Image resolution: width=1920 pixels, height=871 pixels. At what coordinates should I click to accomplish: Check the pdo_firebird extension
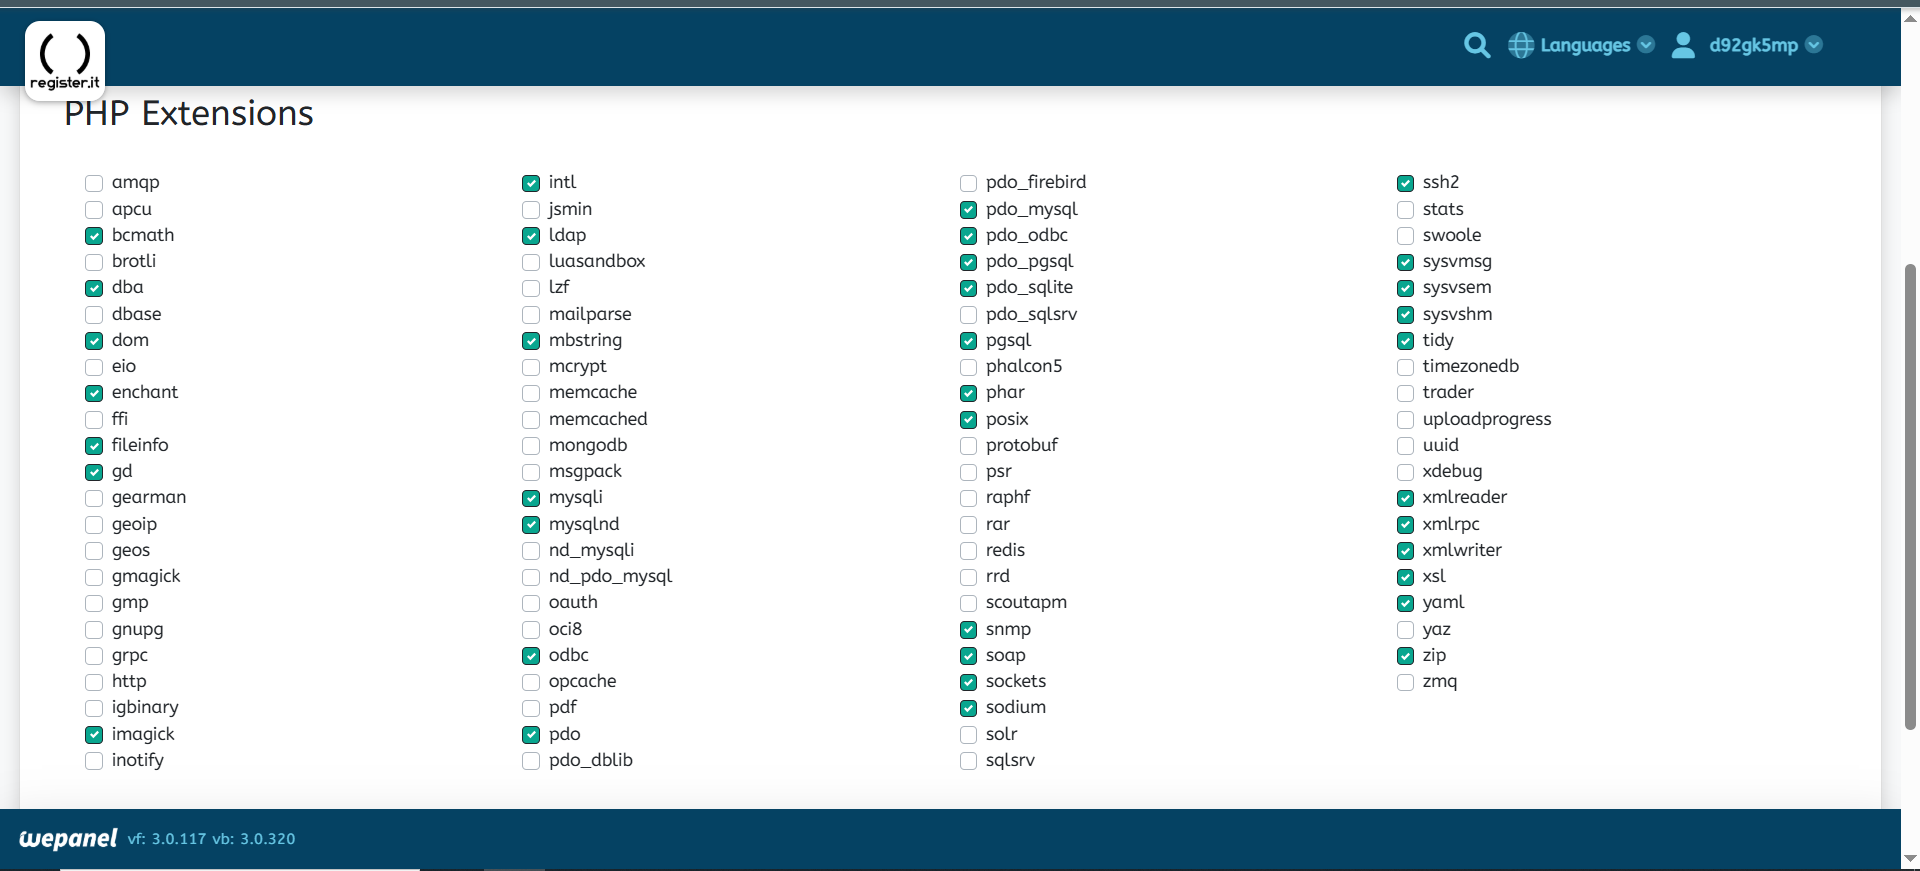968,183
